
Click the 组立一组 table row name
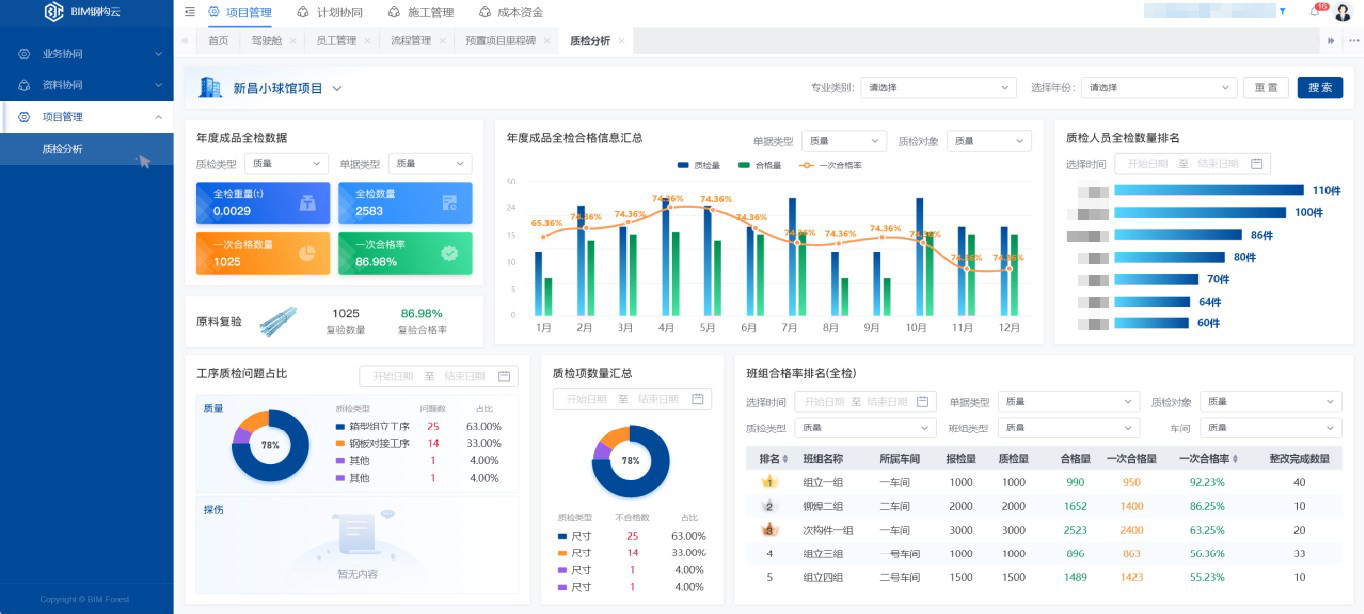tap(824, 482)
